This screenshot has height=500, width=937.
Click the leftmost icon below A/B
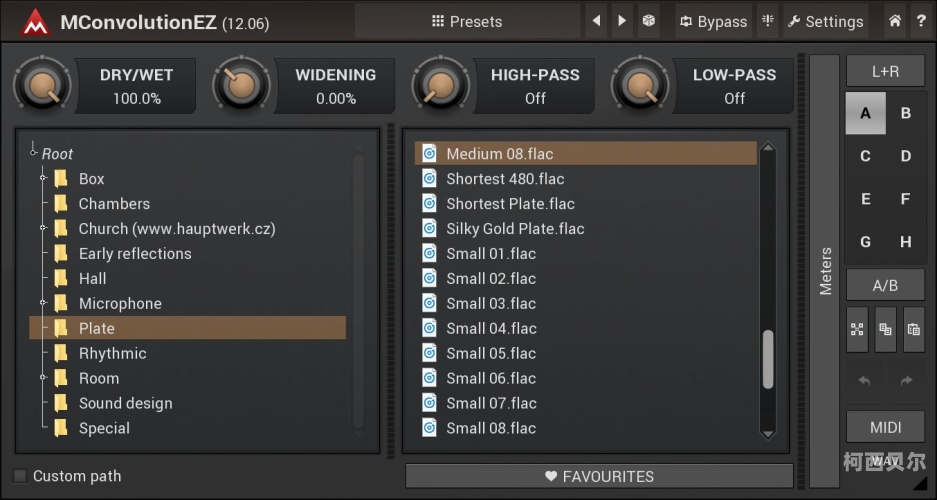coord(858,329)
